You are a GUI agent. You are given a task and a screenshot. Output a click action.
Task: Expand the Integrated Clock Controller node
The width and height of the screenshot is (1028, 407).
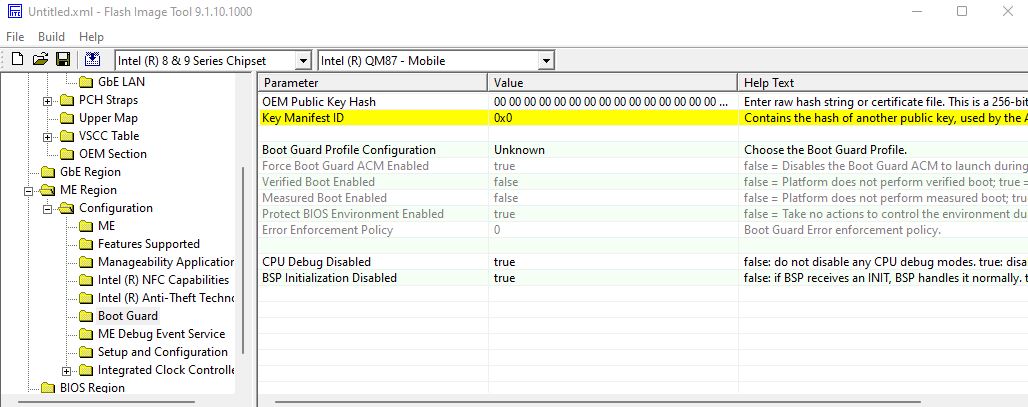coord(66,372)
